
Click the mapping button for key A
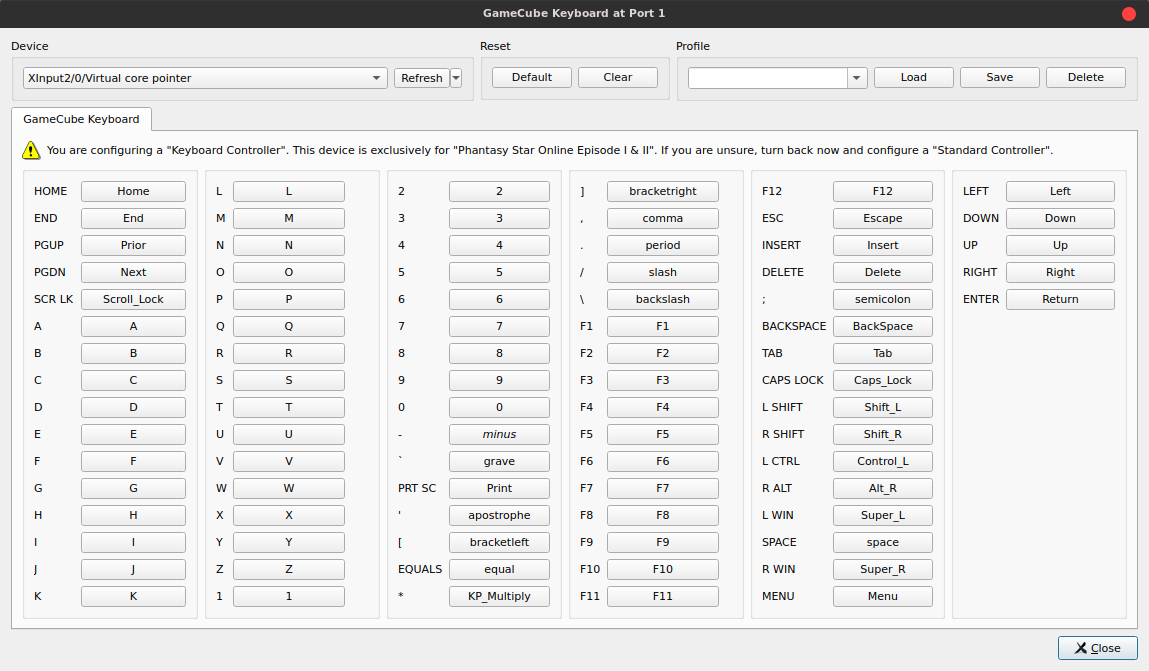(x=133, y=326)
